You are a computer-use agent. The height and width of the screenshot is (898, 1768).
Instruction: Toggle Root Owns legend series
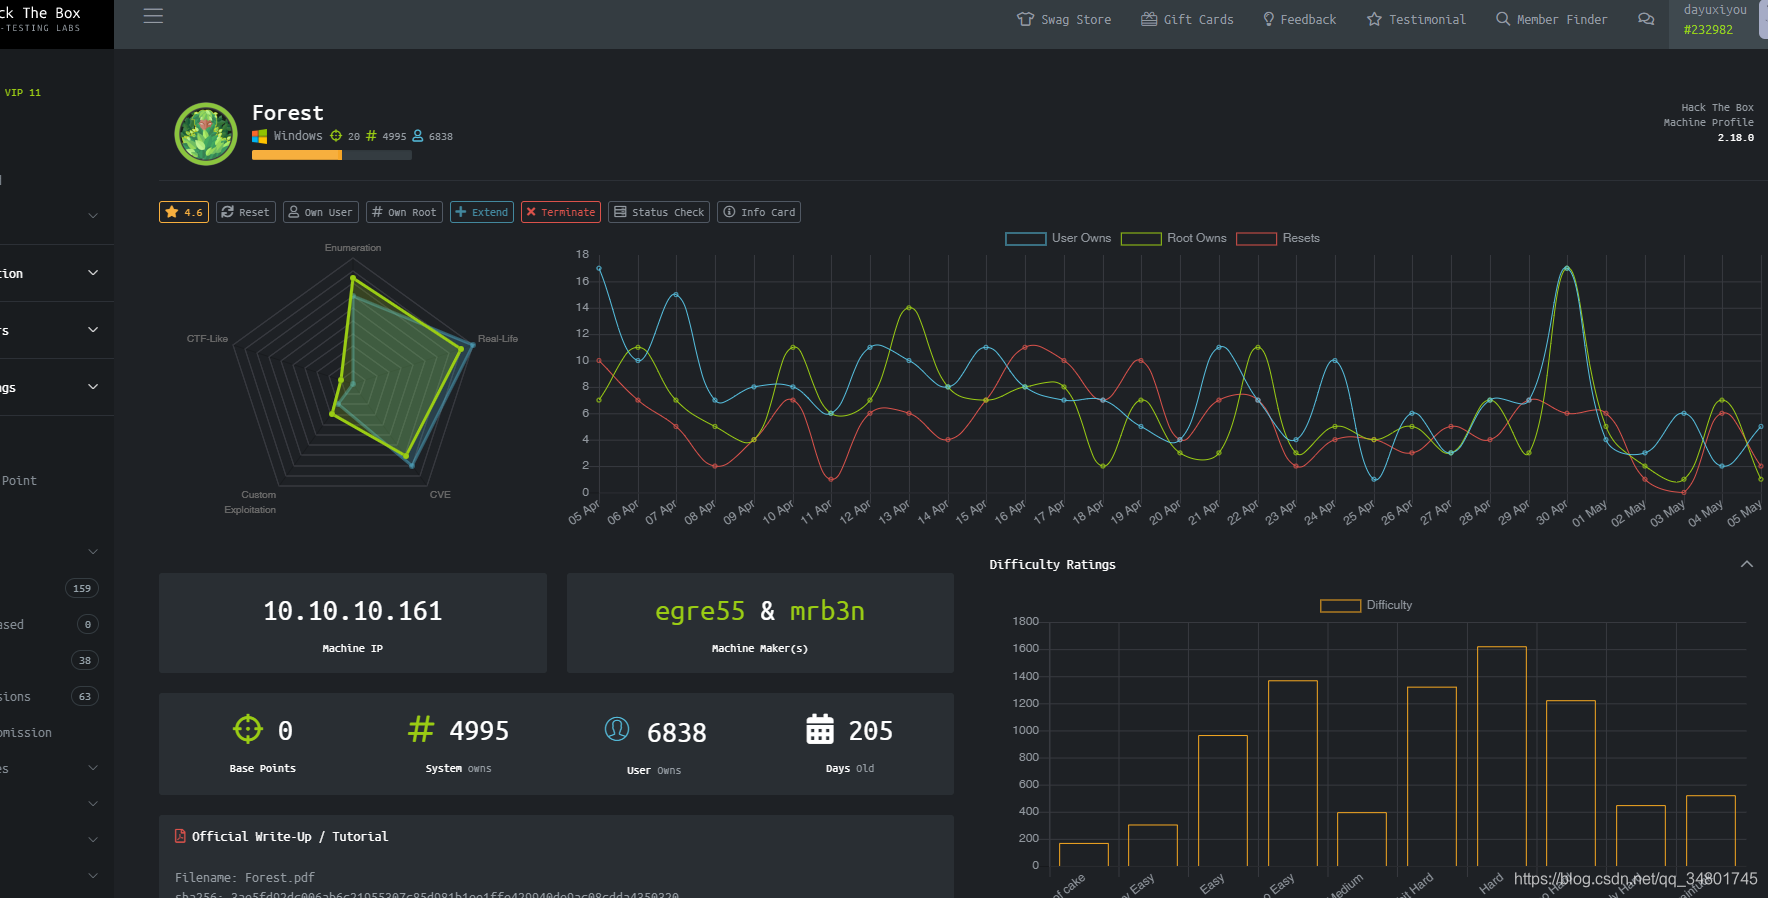pos(1173,238)
